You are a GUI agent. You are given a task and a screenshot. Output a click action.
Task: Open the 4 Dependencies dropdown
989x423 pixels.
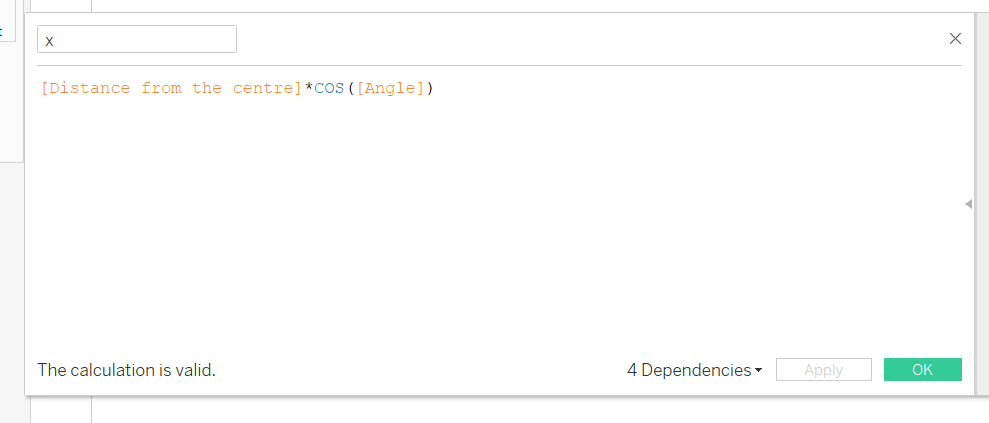click(x=688, y=370)
